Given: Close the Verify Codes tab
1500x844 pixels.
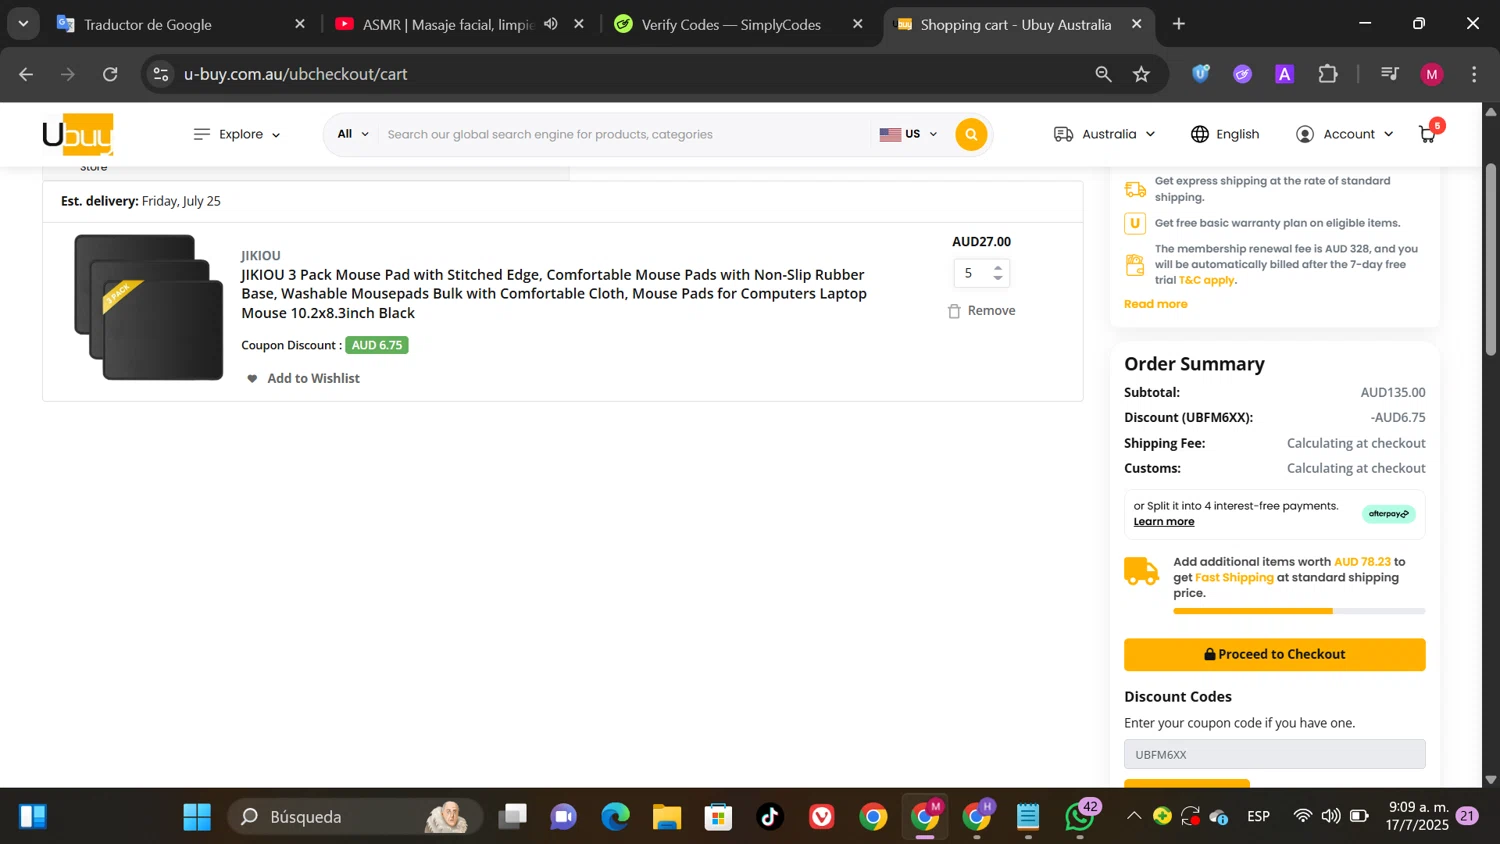Looking at the screenshot, I should tap(857, 24).
